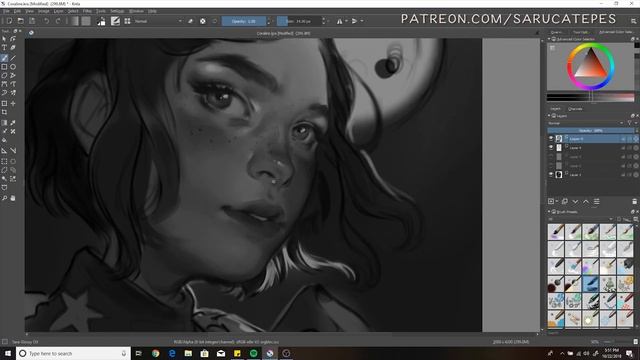Toggle visibility of the bottom layer
Viewport: 640px width, 360px height.
[551, 174]
